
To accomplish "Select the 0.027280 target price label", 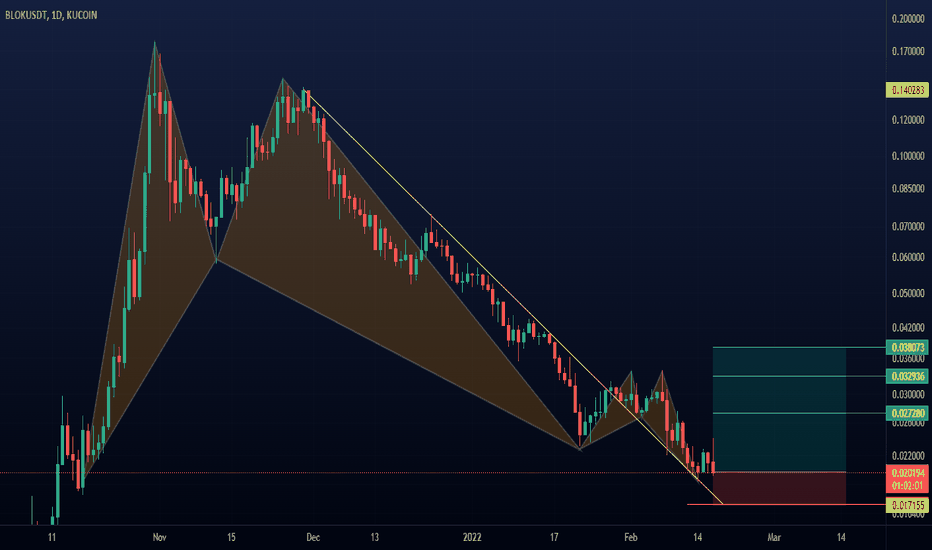I will [x=908, y=413].
